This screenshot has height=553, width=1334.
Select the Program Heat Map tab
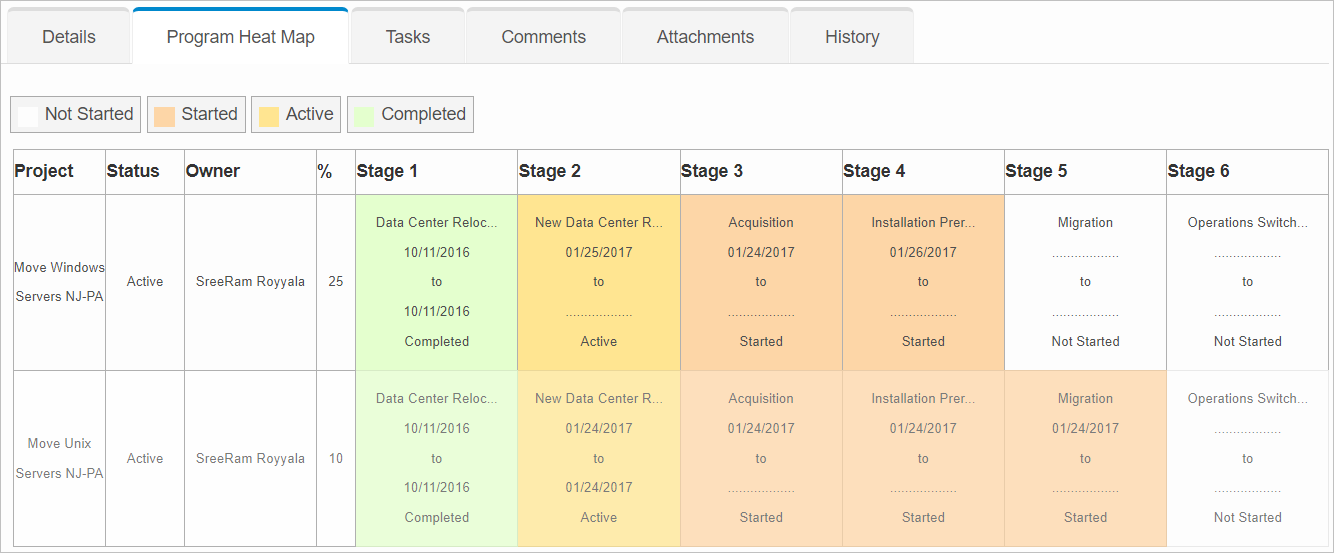240,37
